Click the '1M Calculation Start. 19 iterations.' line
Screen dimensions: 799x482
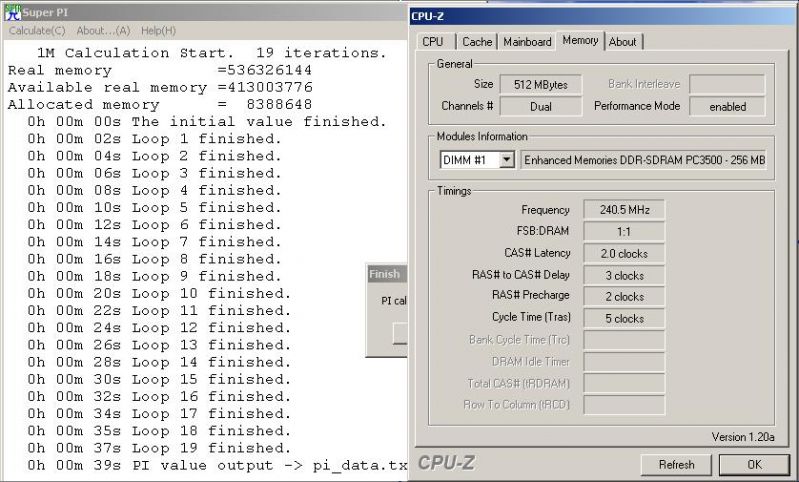pos(211,53)
